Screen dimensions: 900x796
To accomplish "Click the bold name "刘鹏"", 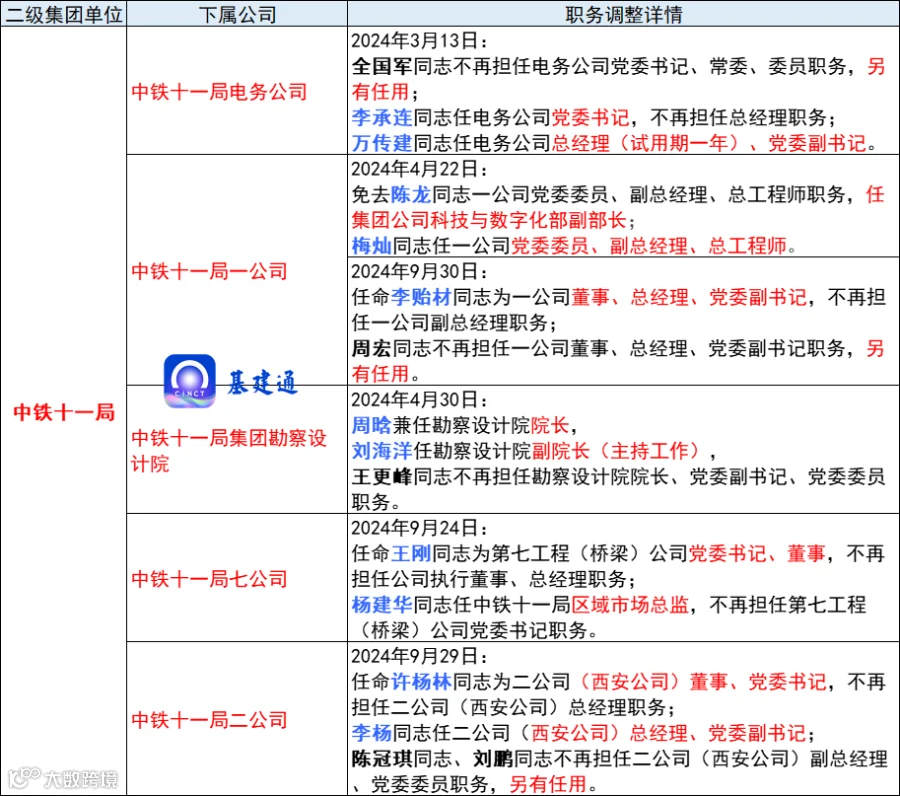I will pyautogui.click(x=492, y=759).
